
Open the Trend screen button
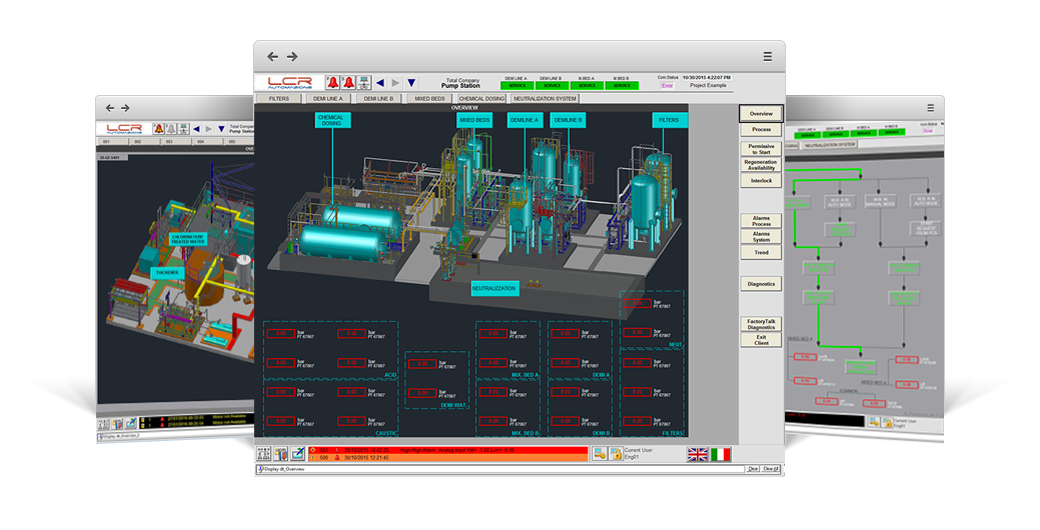pyautogui.click(x=761, y=252)
